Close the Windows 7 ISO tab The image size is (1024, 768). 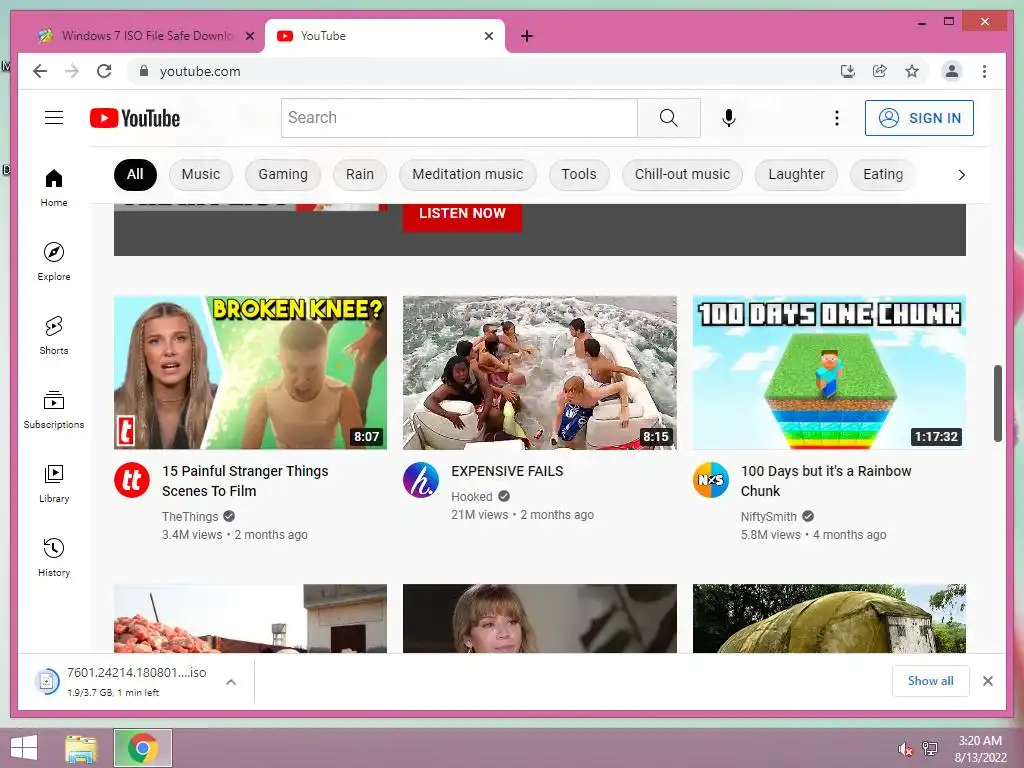point(249,36)
